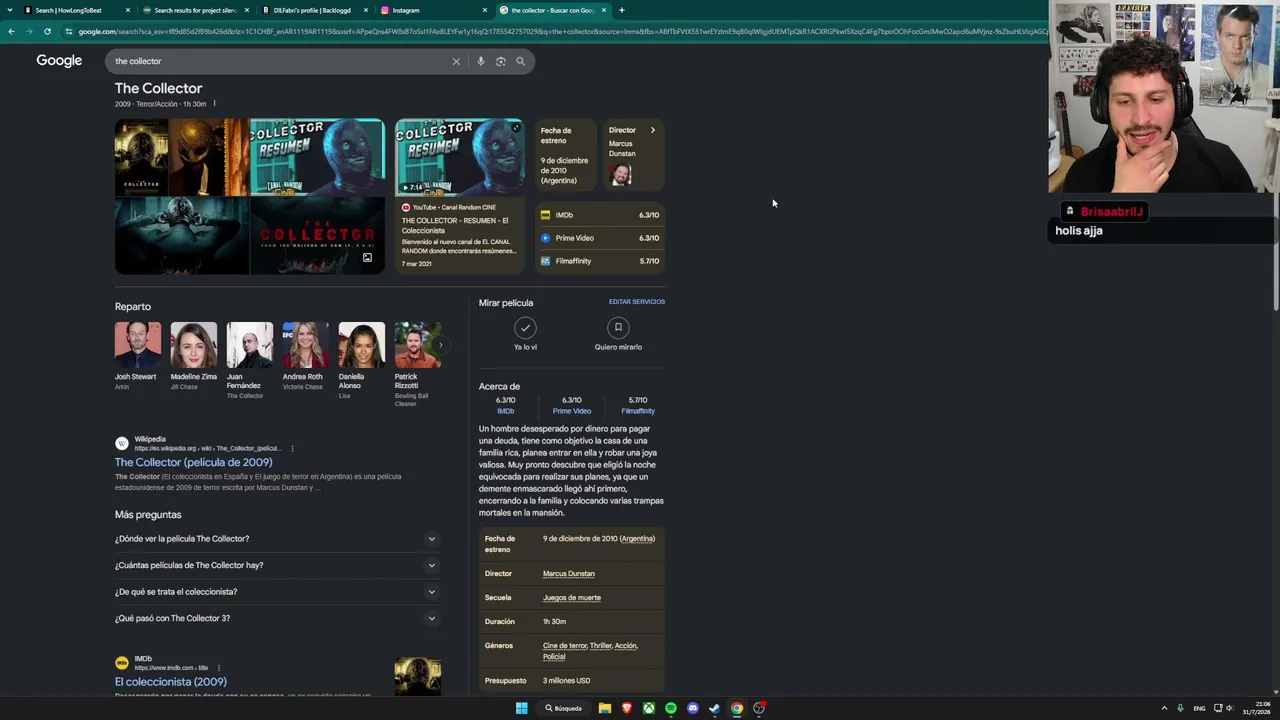Show hidden system tray icons
1280x720 pixels.
tap(1164, 708)
